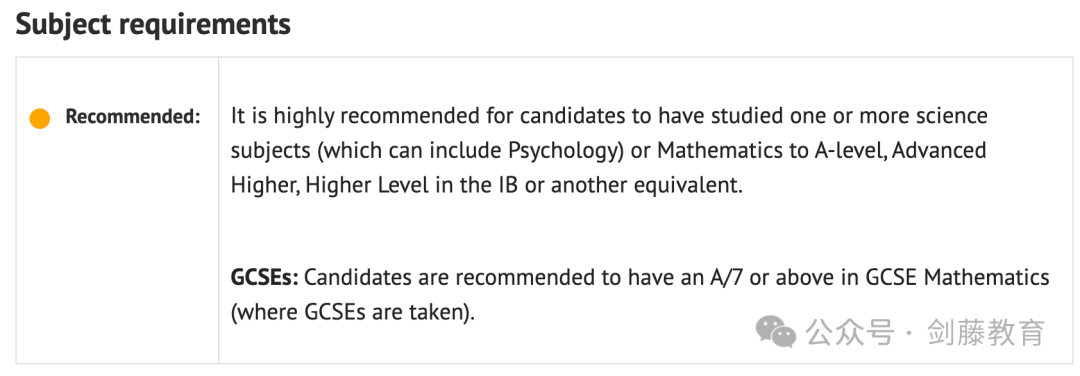This screenshot has height=376, width=1080.
Task: Click the 剑藤教育 watermark text
Action: (x=986, y=333)
